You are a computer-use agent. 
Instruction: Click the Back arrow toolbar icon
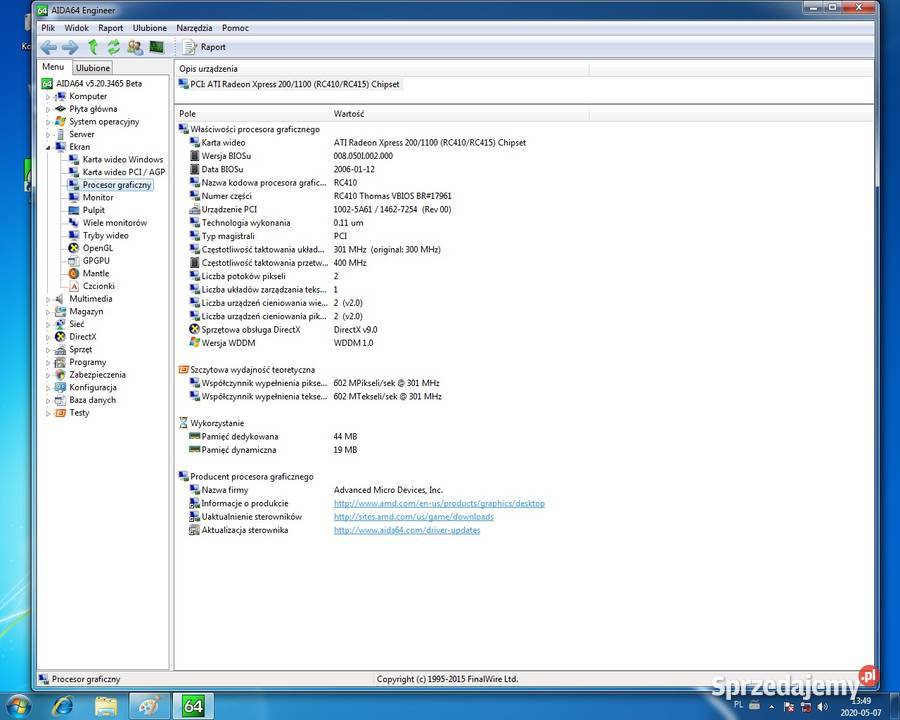point(49,47)
